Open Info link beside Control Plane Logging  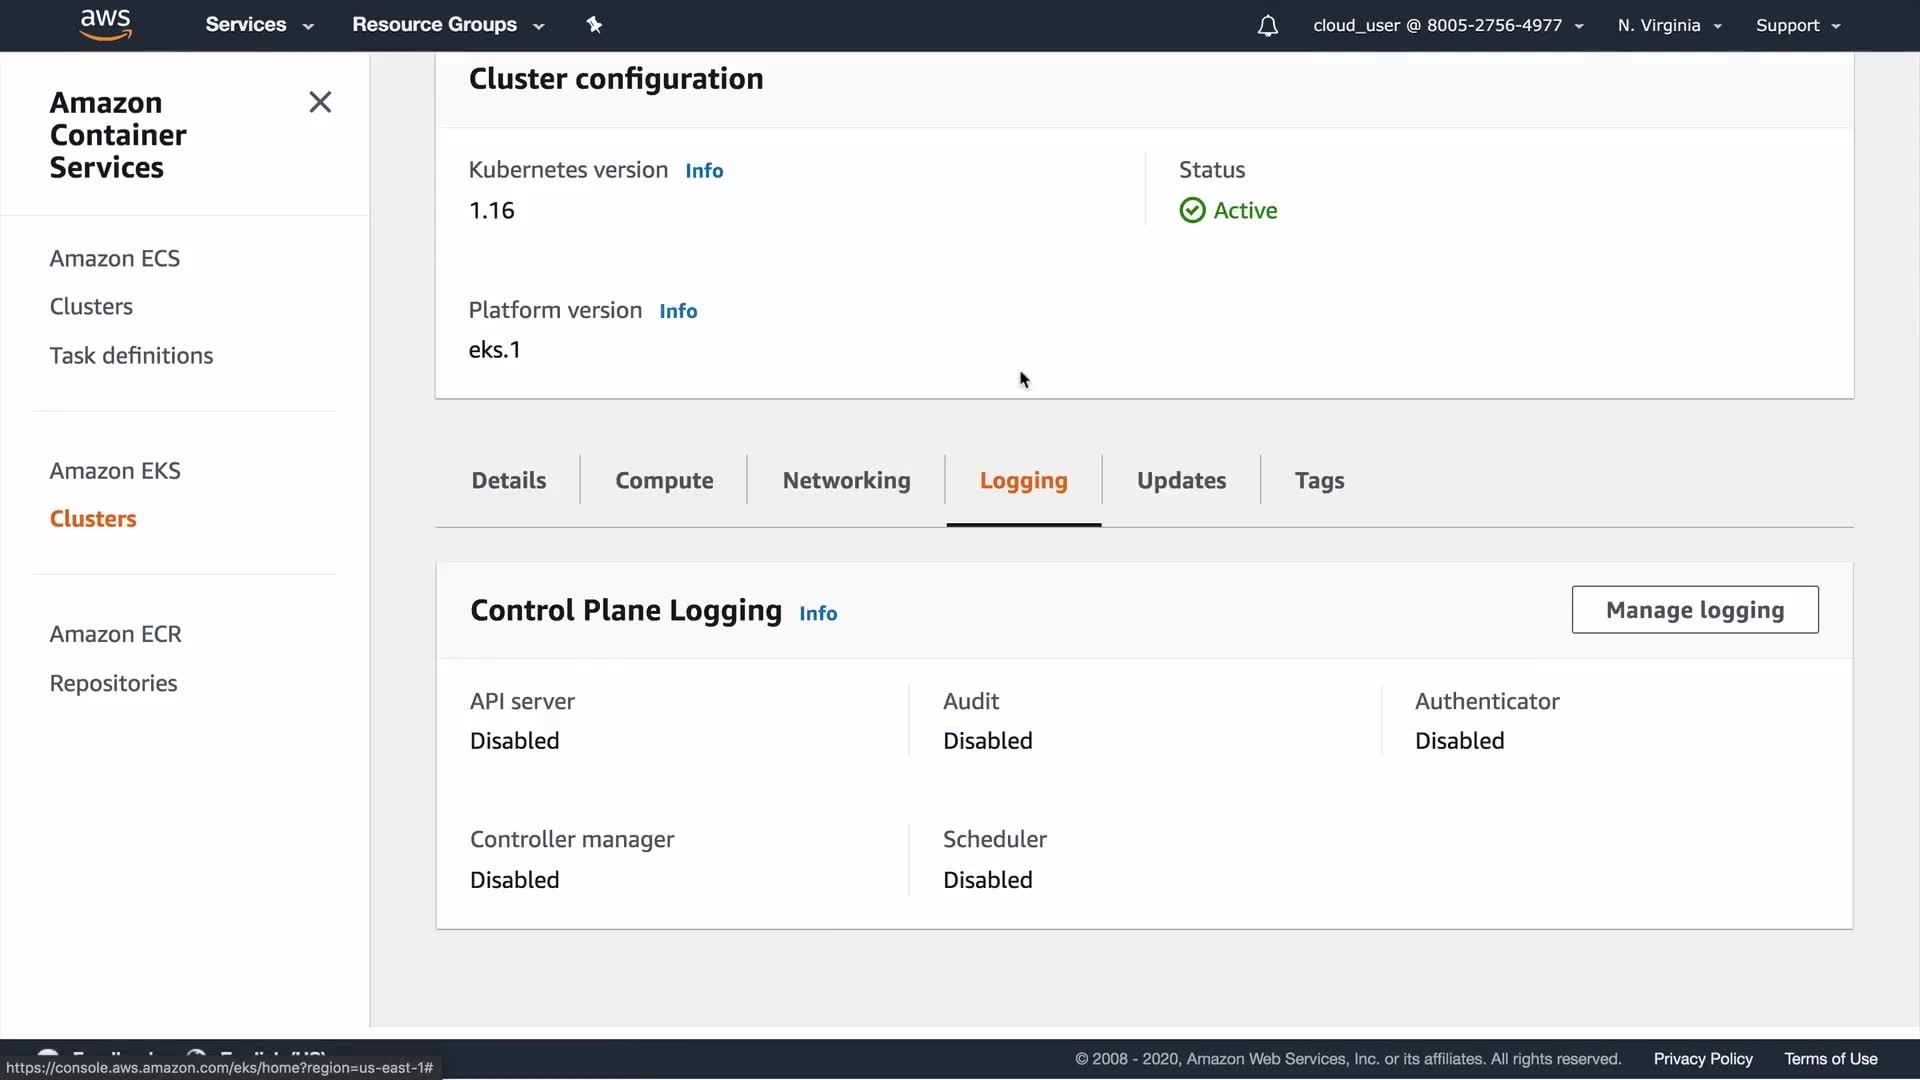[818, 614]
